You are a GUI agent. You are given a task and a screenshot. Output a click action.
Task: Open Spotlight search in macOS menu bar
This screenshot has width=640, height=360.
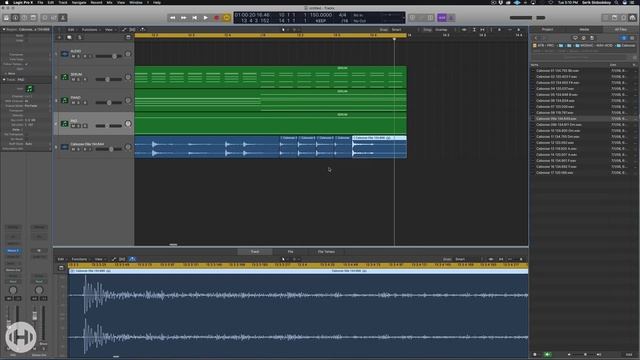tap(616, 2)
